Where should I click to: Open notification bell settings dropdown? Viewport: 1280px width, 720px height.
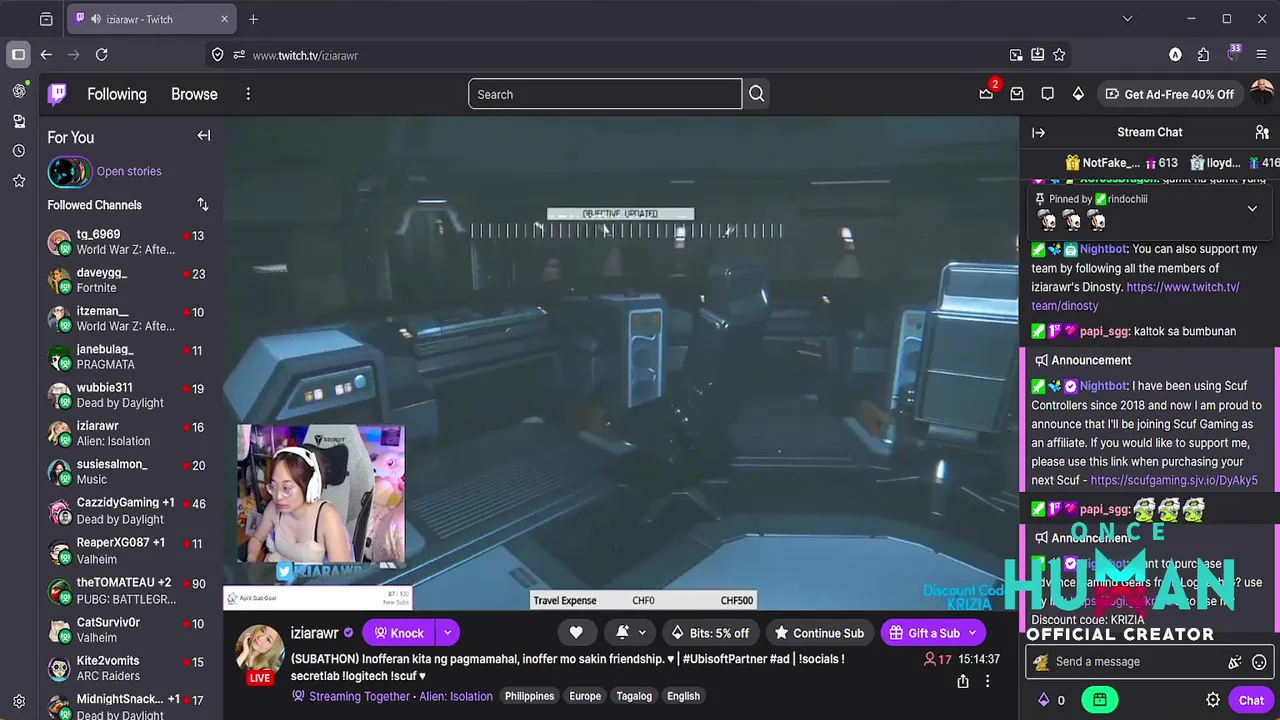pos(629,633)
